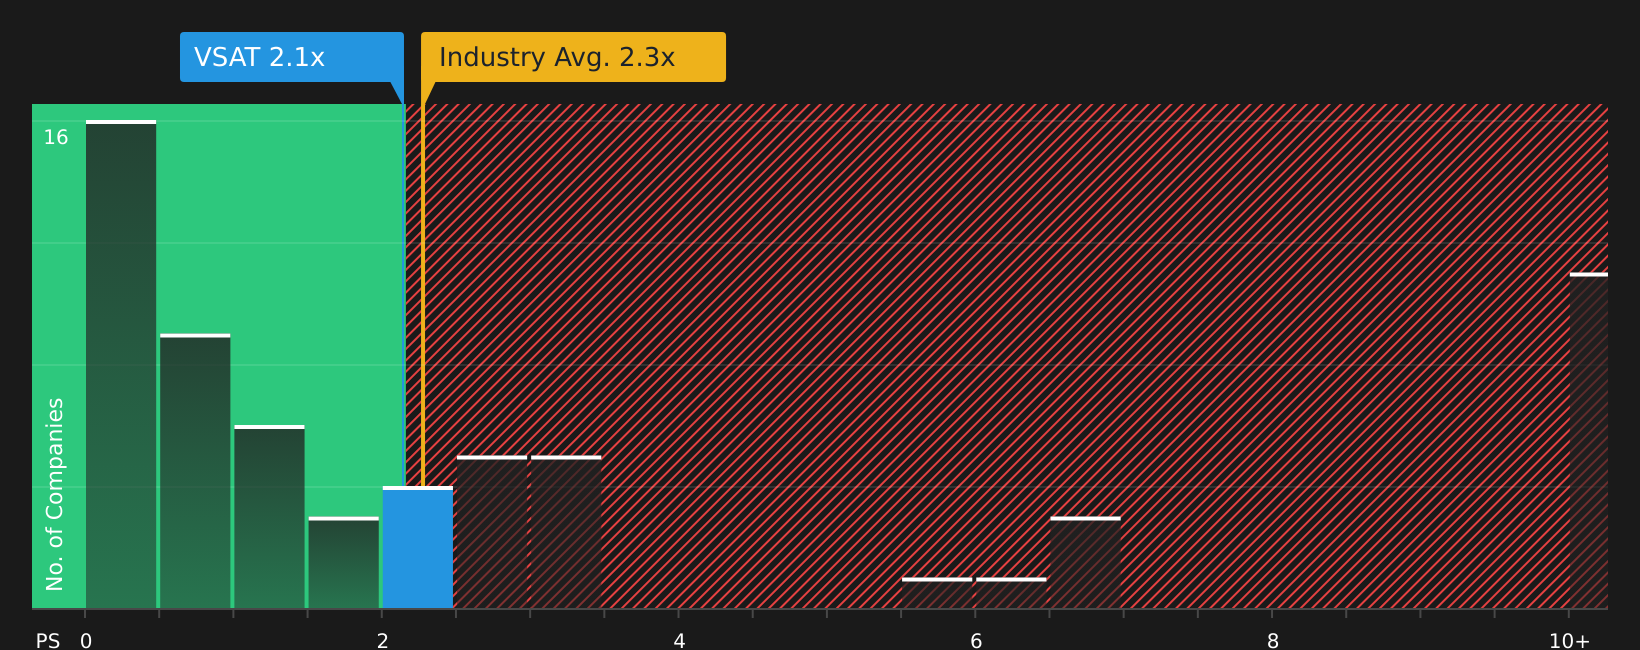Image resolution: width=1640 pixels, height=650 pixels.
Task: Click the x-axis tick label 4
Action: [x=679, y=641]
